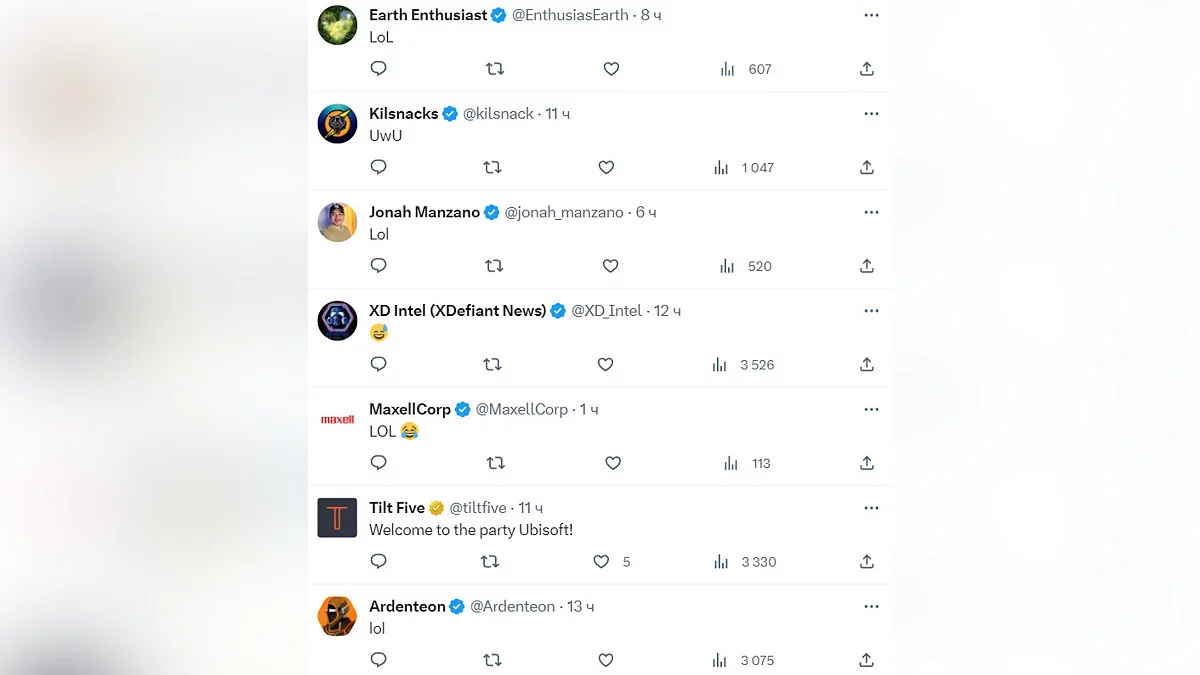1200x675 pixels.
Task: Retweet Tilt Five's welcome message
Action: (x=490, y=562)
